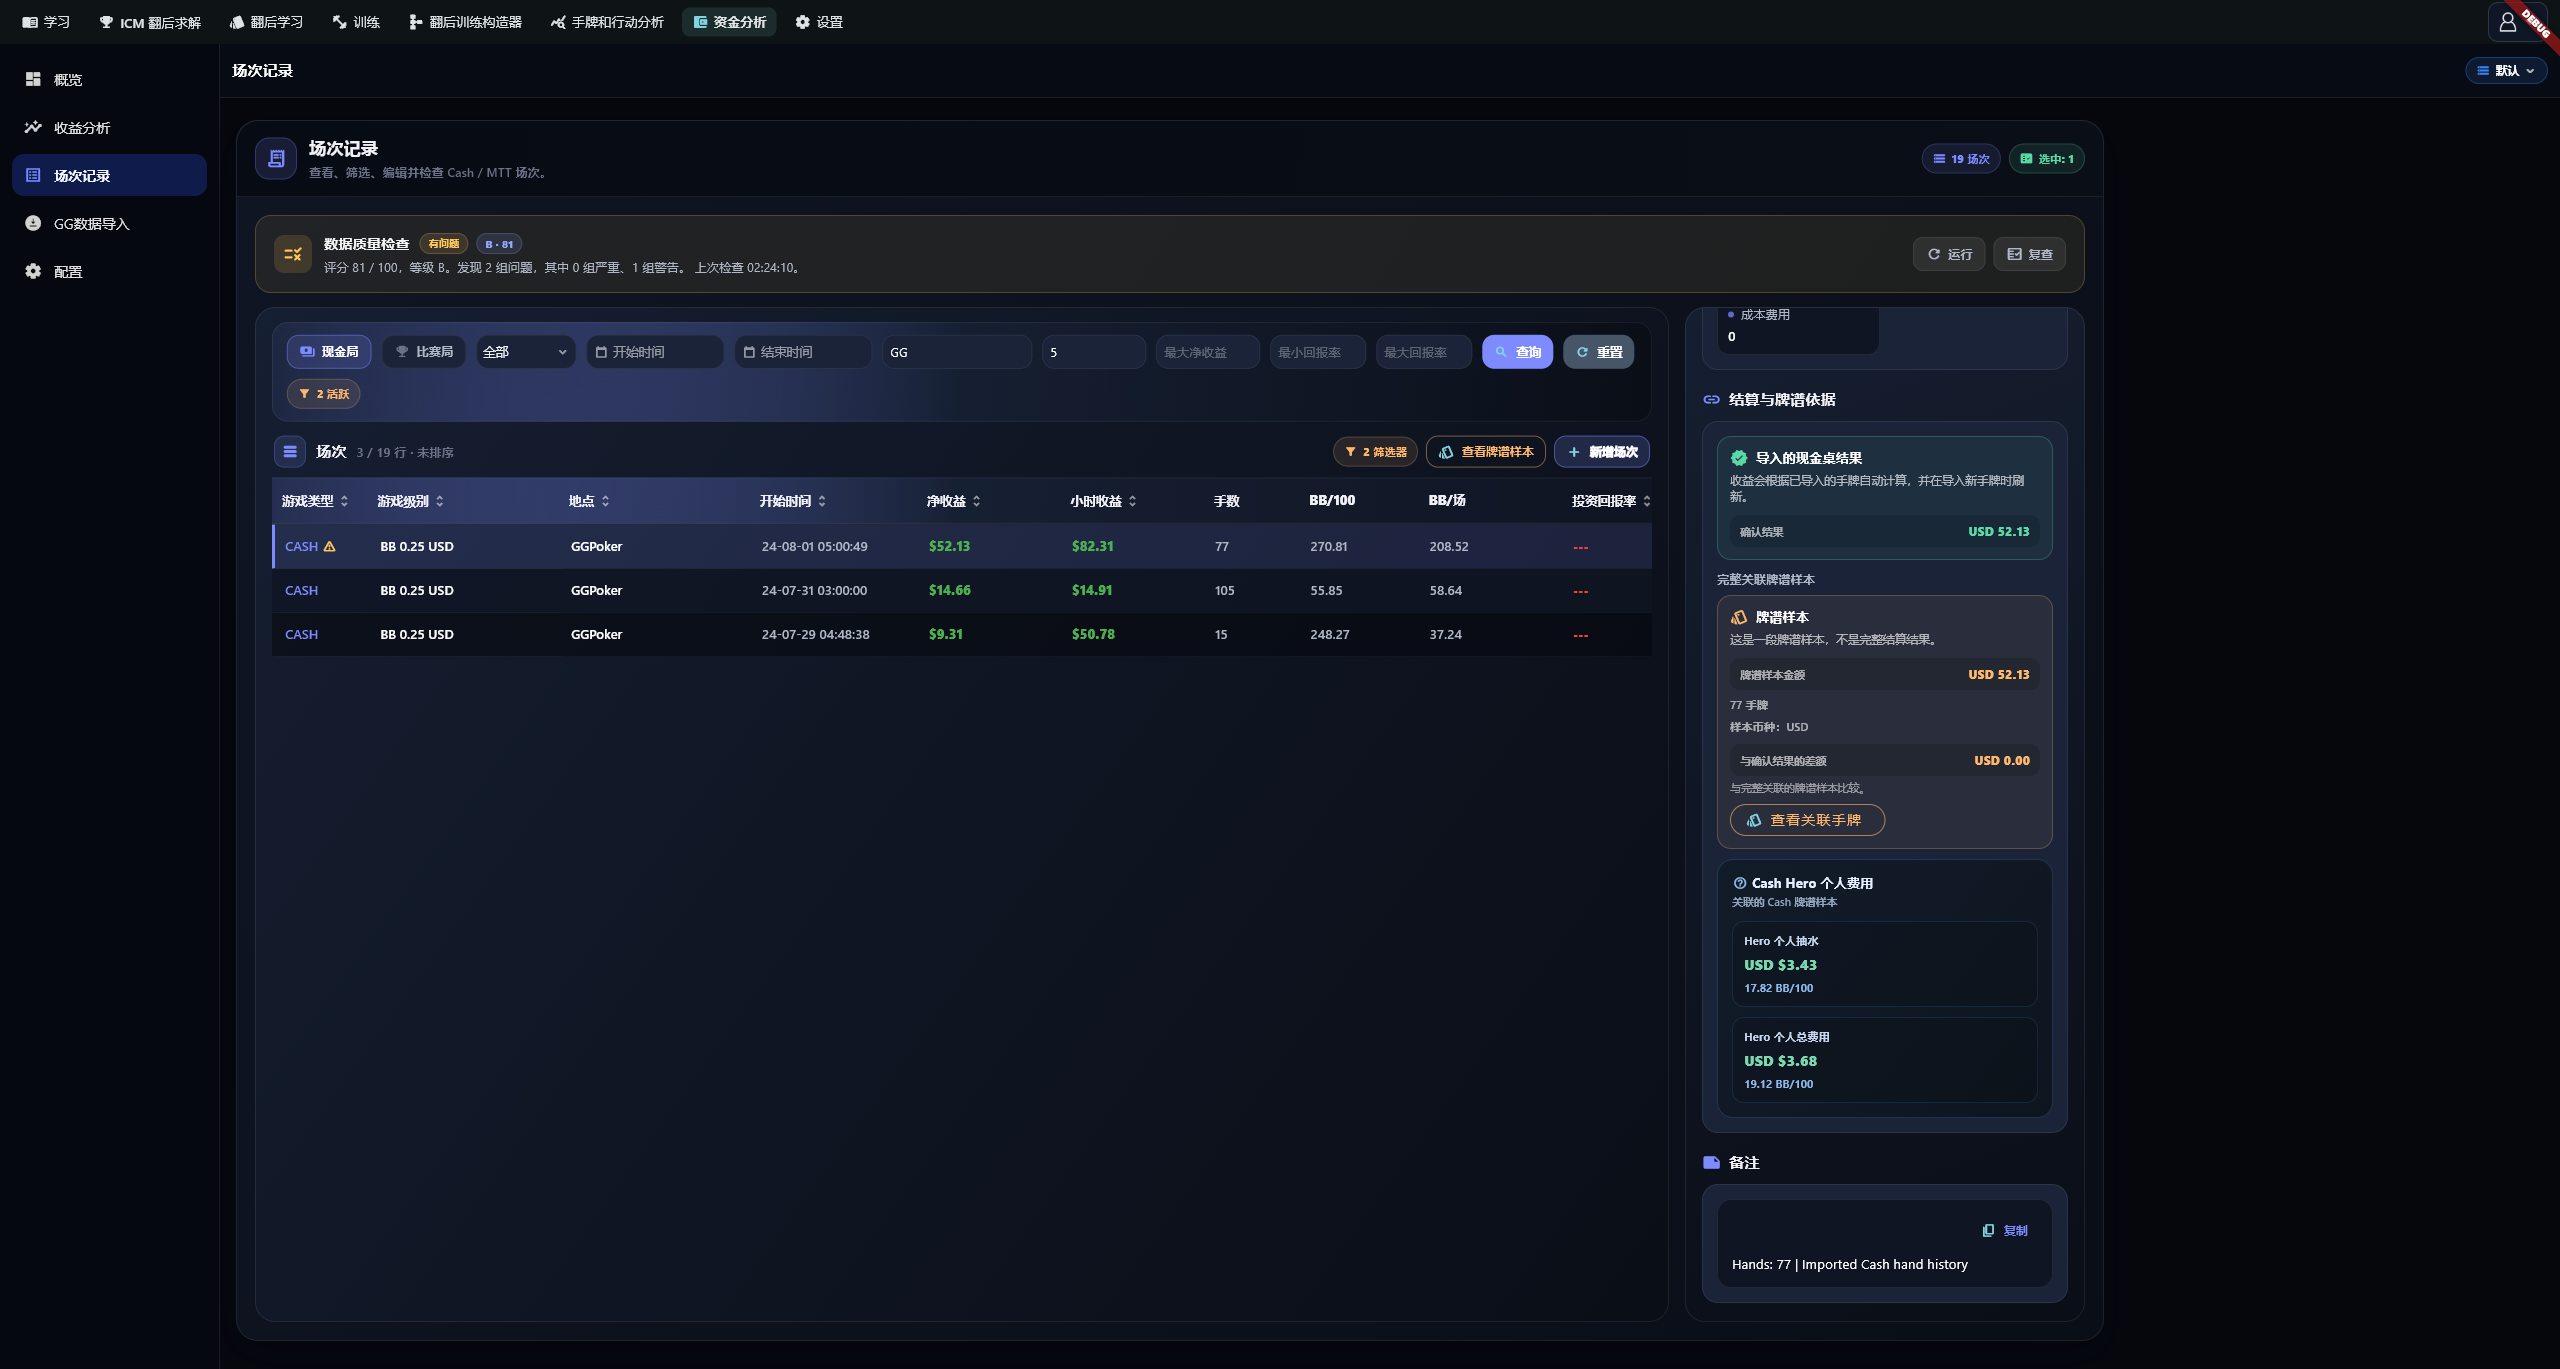
Task: Click the warning triangle on first CASH row
Action: (329, 546)
